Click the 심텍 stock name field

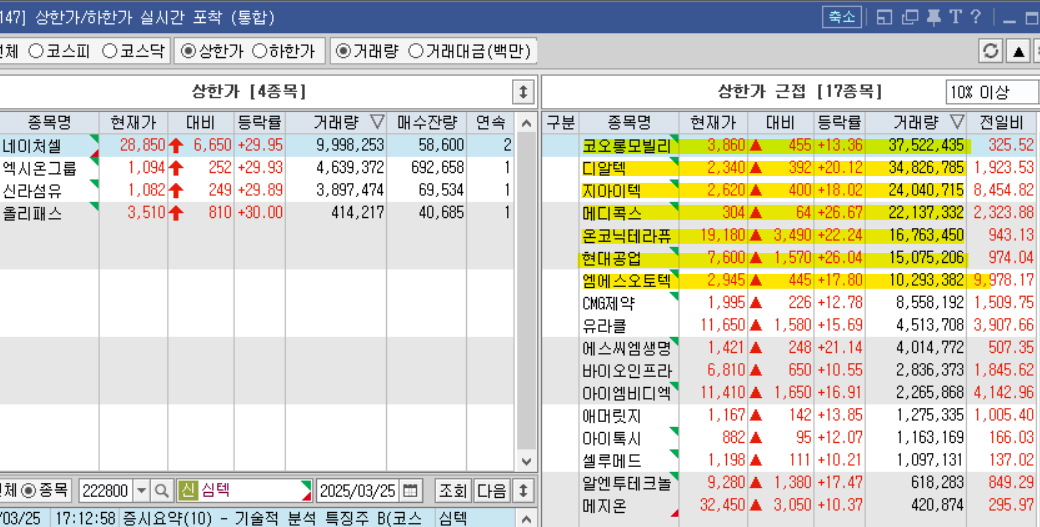[244, 491]
